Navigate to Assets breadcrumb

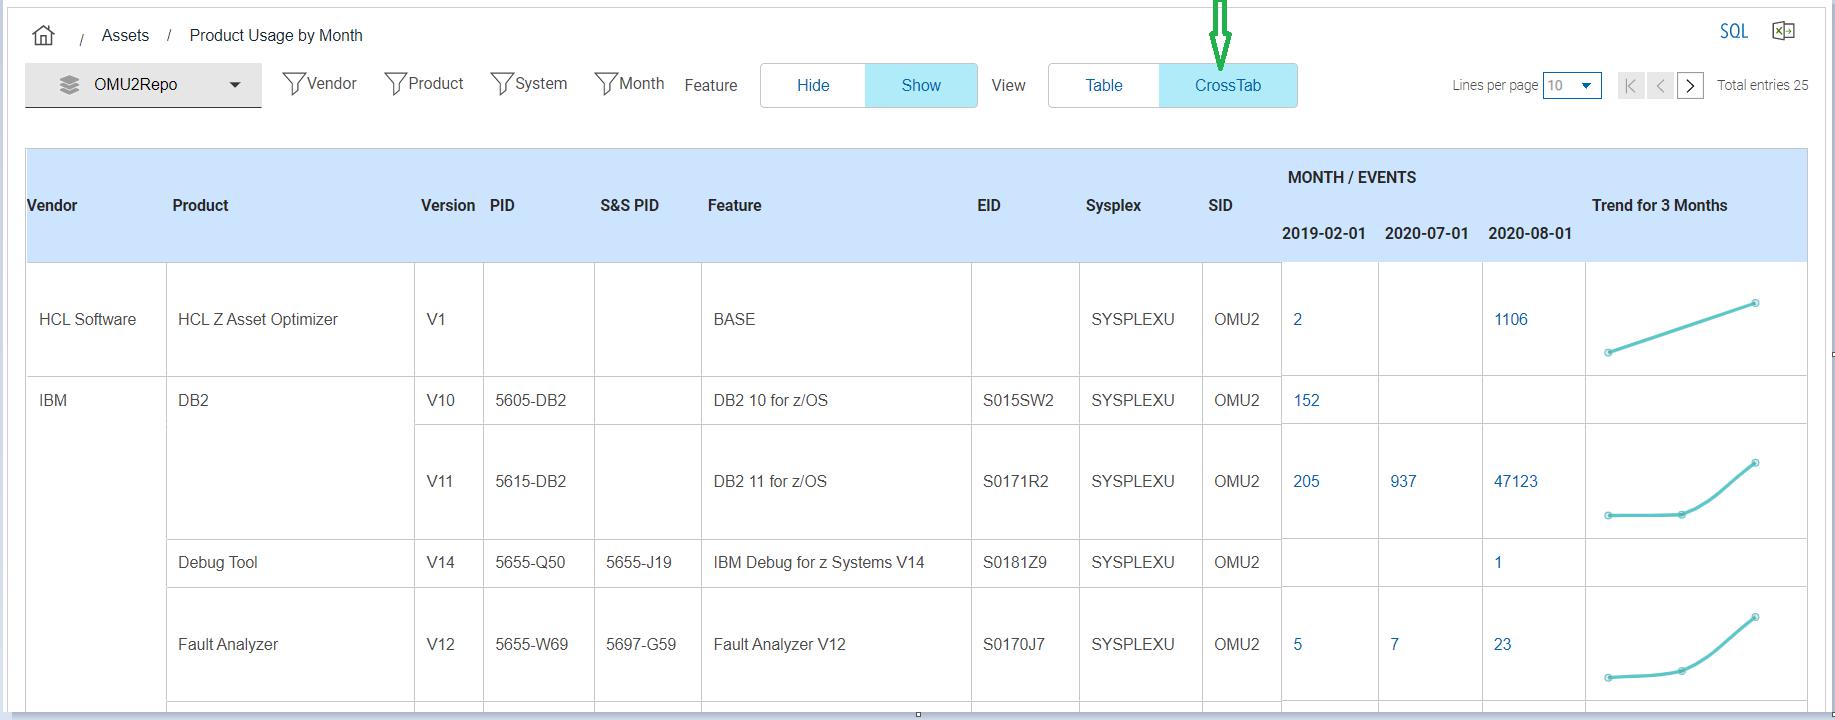click(125, 36)
